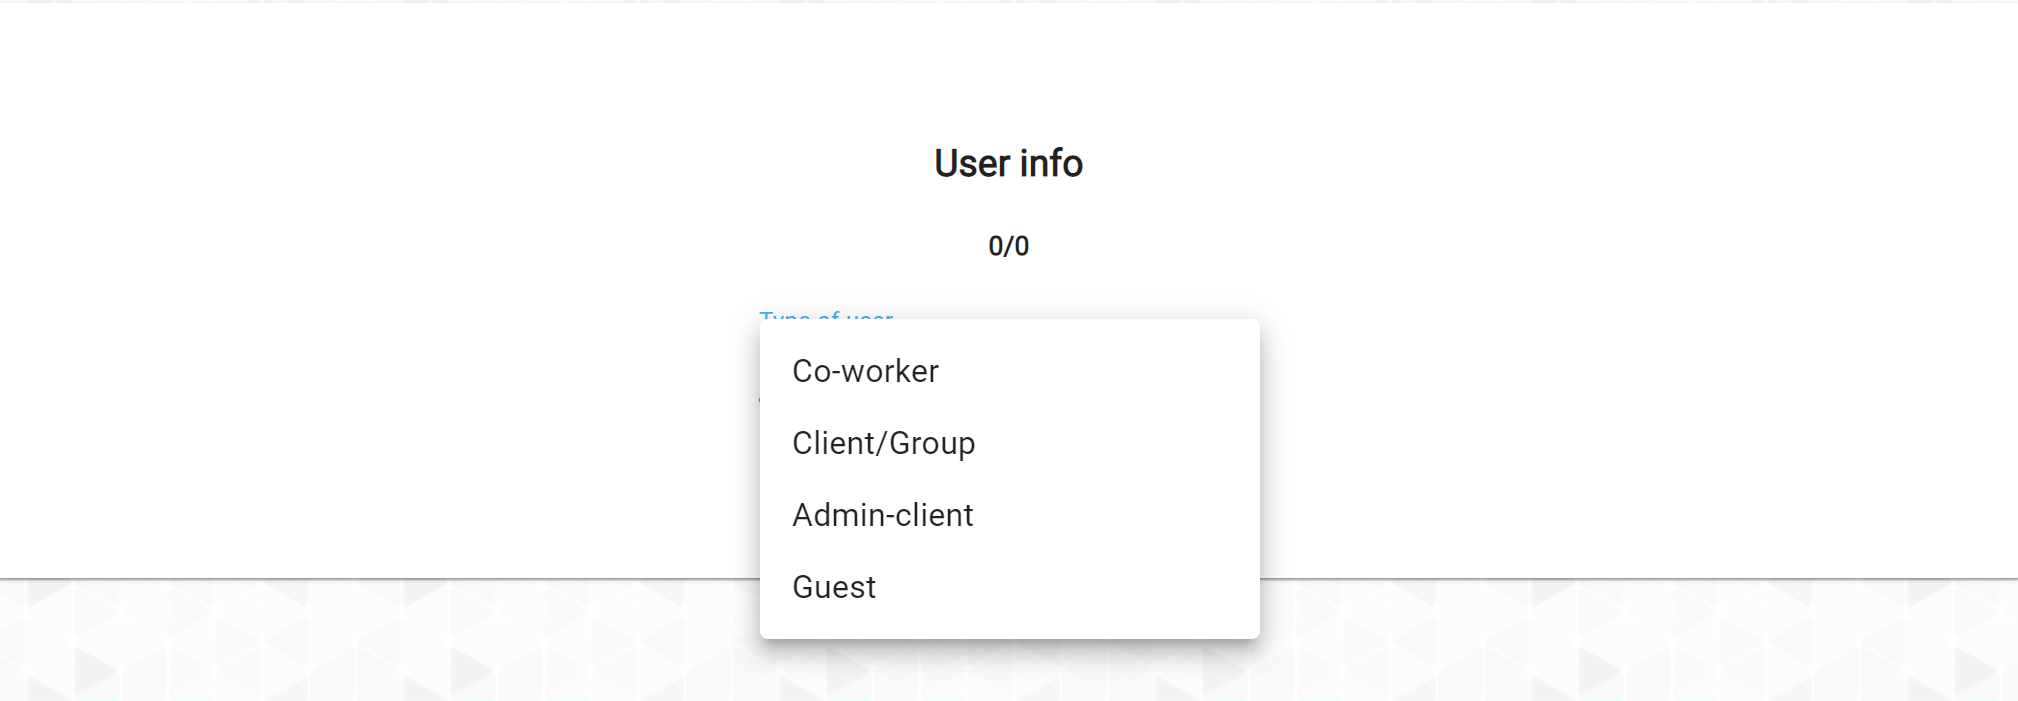This screenshot has width=2018, height=701.
Task: Click the 0/0 counter text
Action: (1008, 246)
